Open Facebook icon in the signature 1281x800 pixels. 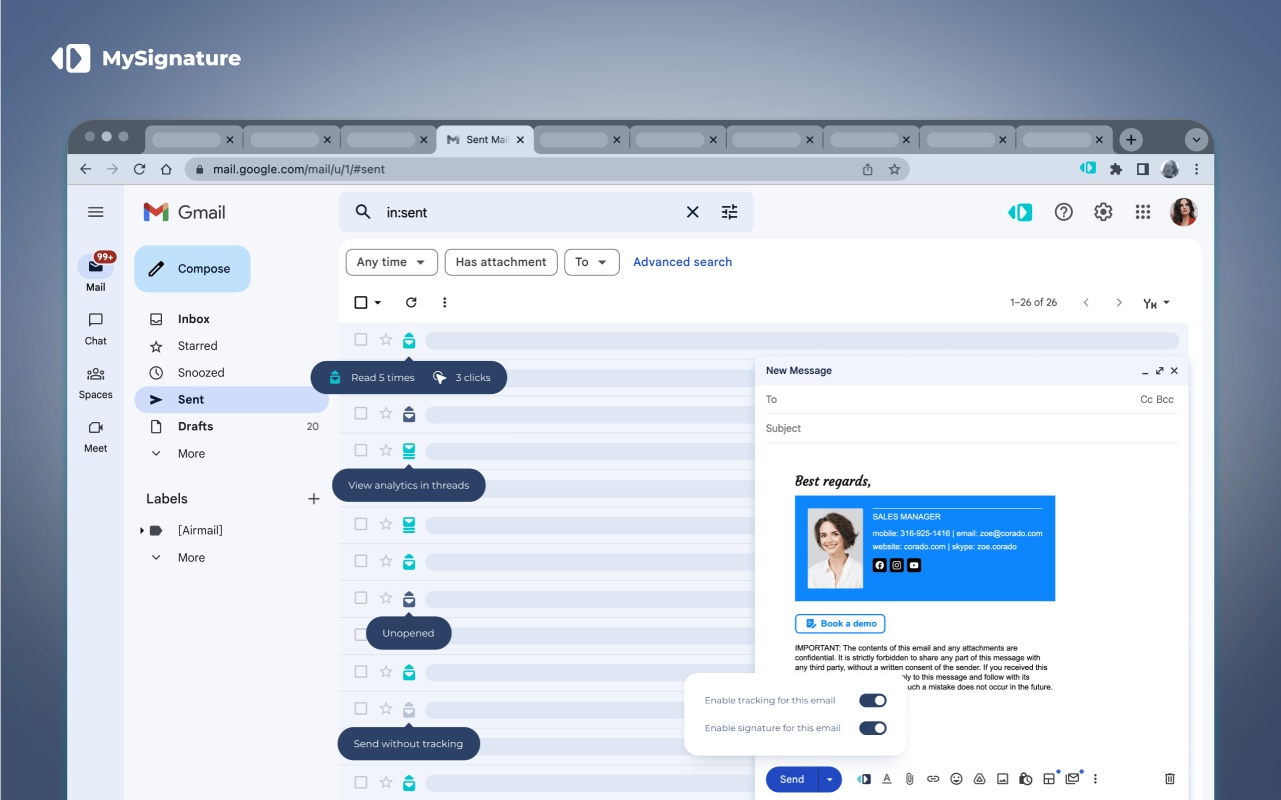tap(880, 565)
